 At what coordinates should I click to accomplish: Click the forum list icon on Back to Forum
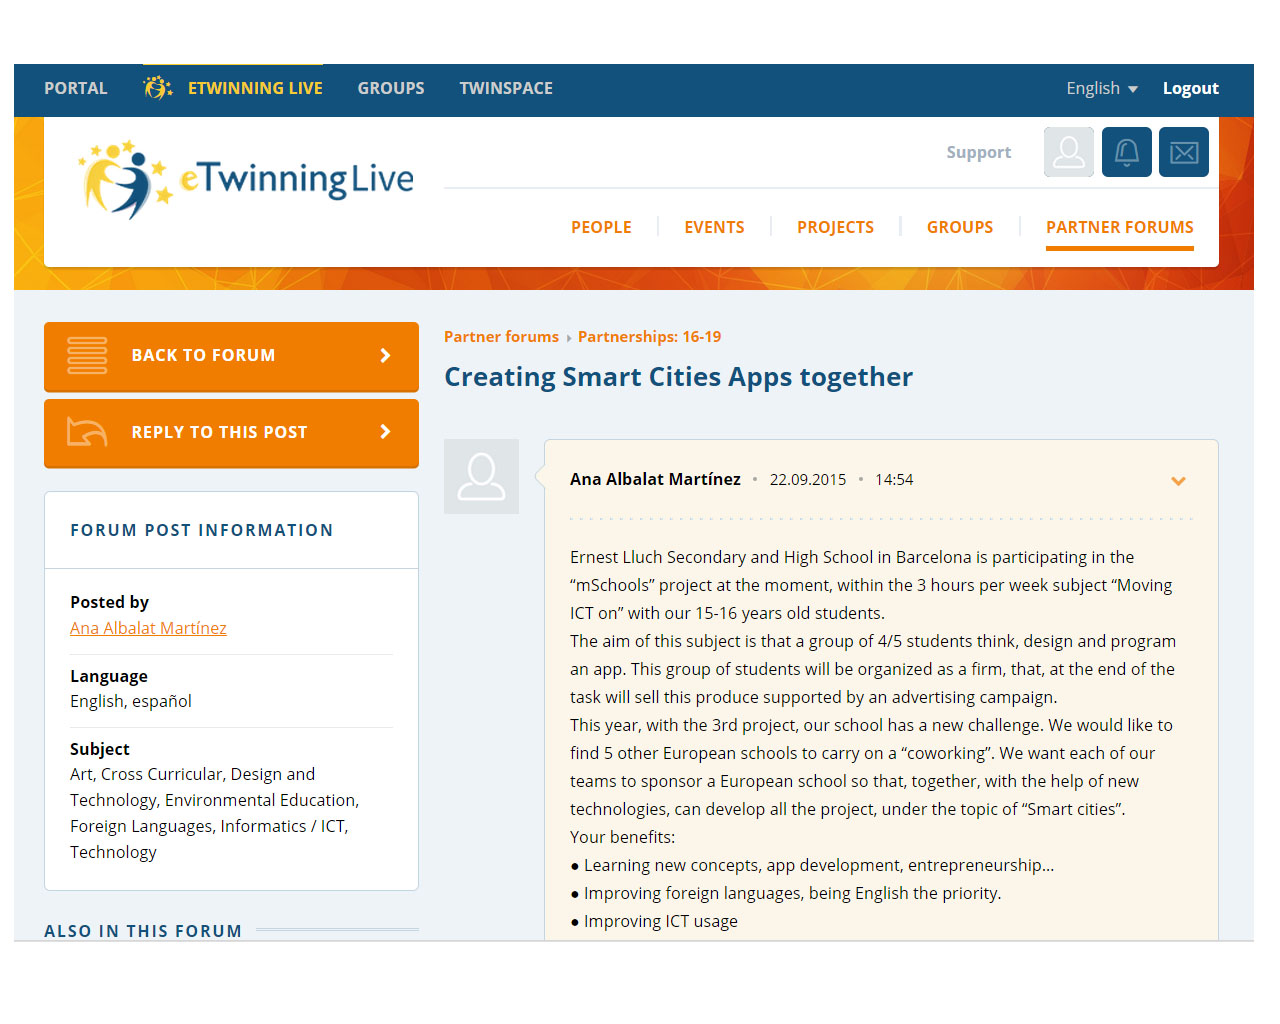tap(87, 355)
